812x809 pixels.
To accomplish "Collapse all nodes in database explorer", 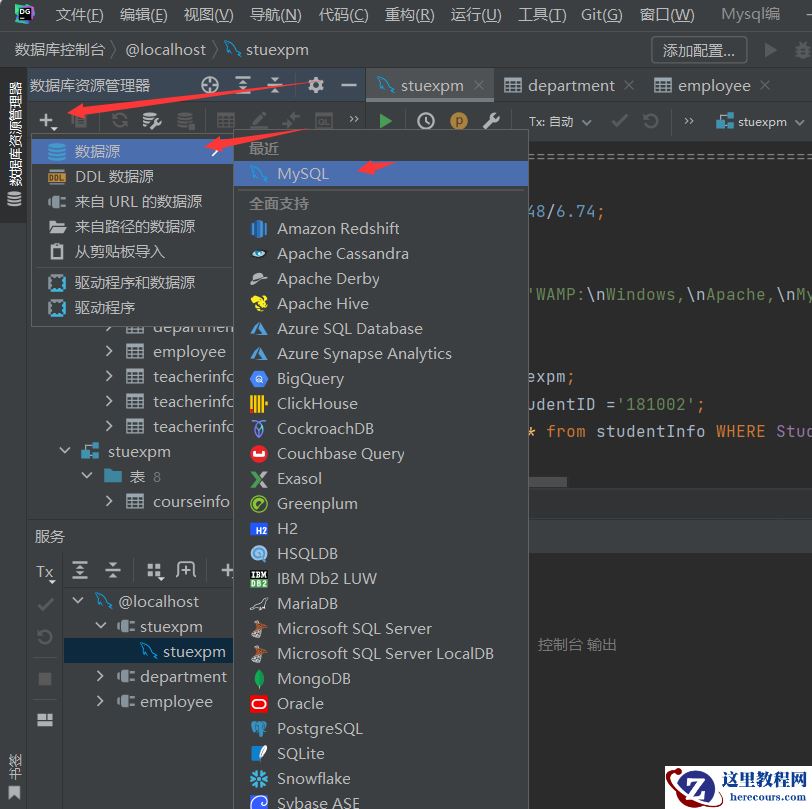I will (275, 84).
